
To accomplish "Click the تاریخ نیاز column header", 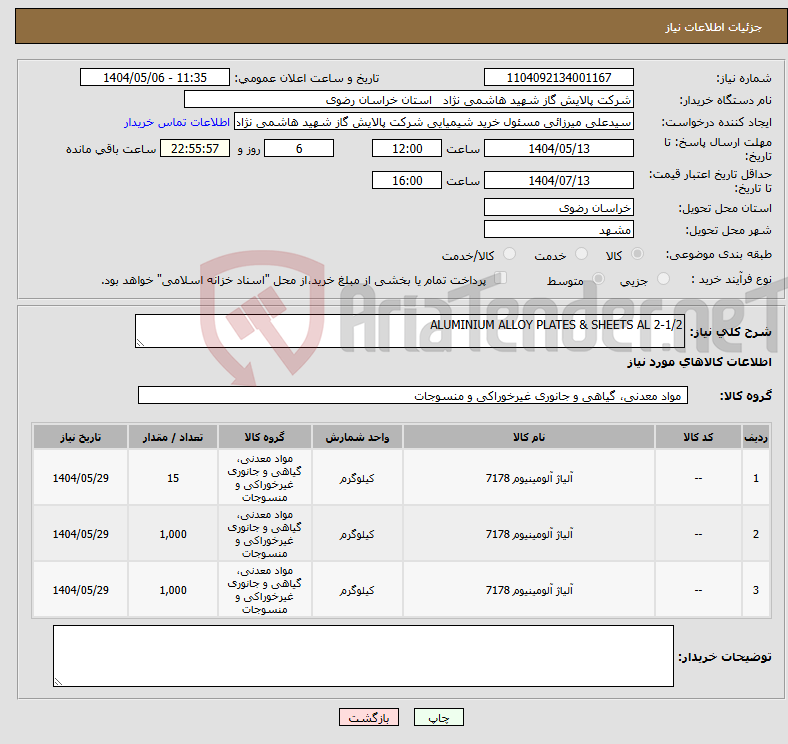I will (80, 437).
